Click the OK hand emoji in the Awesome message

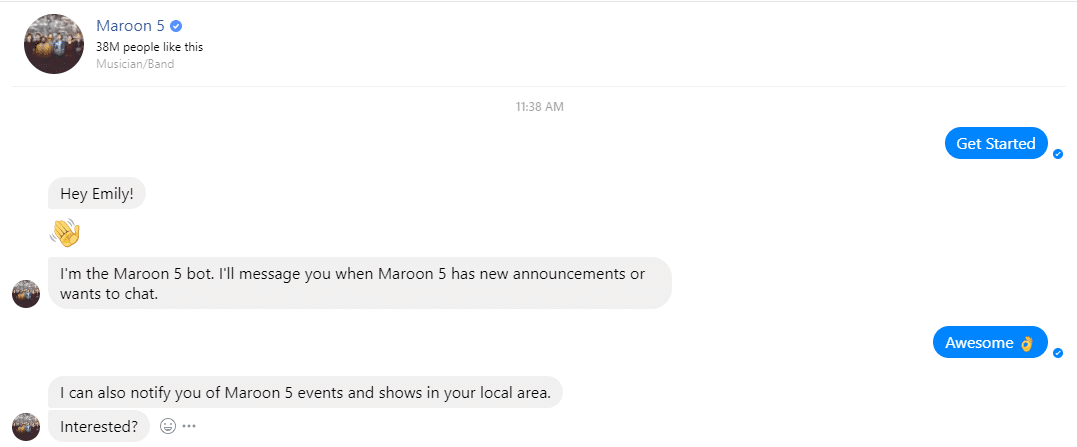(x=1026, y=343)
